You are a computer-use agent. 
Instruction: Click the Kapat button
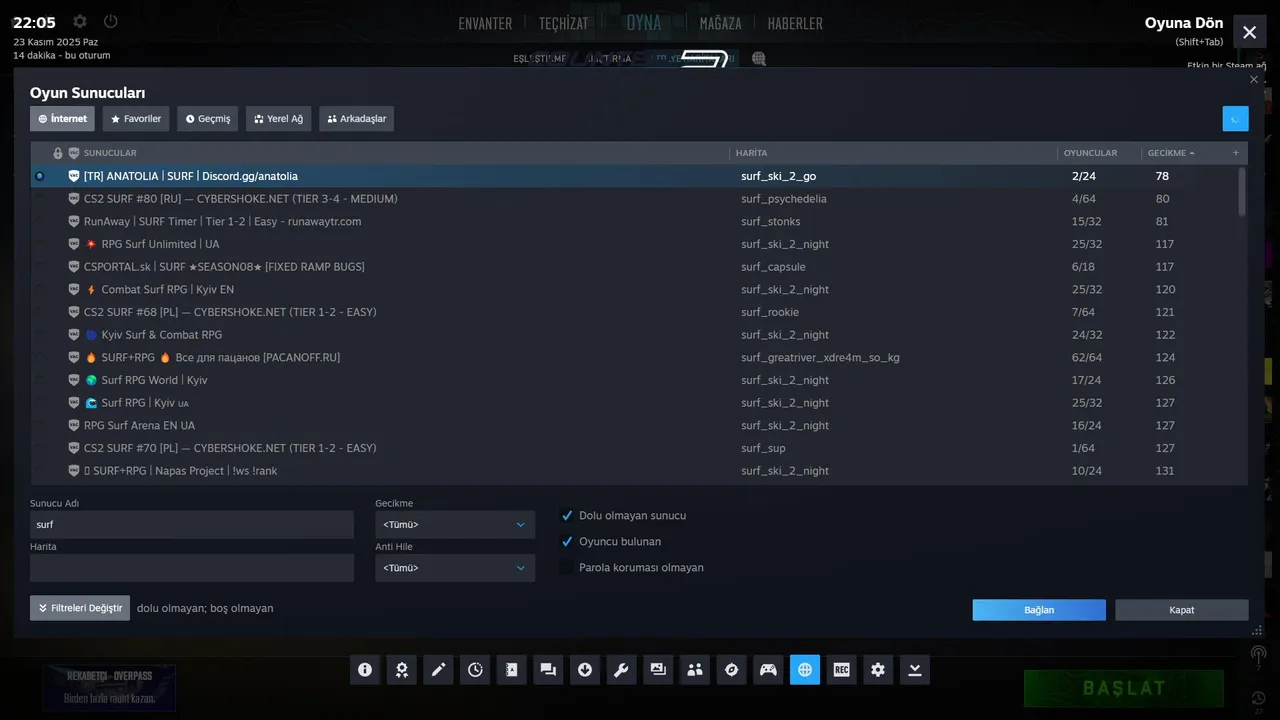[1182, 610]
